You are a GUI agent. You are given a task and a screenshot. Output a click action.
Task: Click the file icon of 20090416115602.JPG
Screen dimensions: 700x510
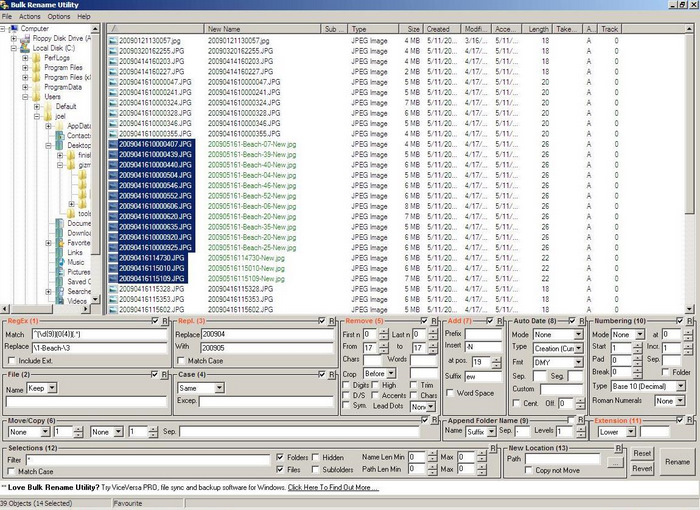click(x=113, y=309)
